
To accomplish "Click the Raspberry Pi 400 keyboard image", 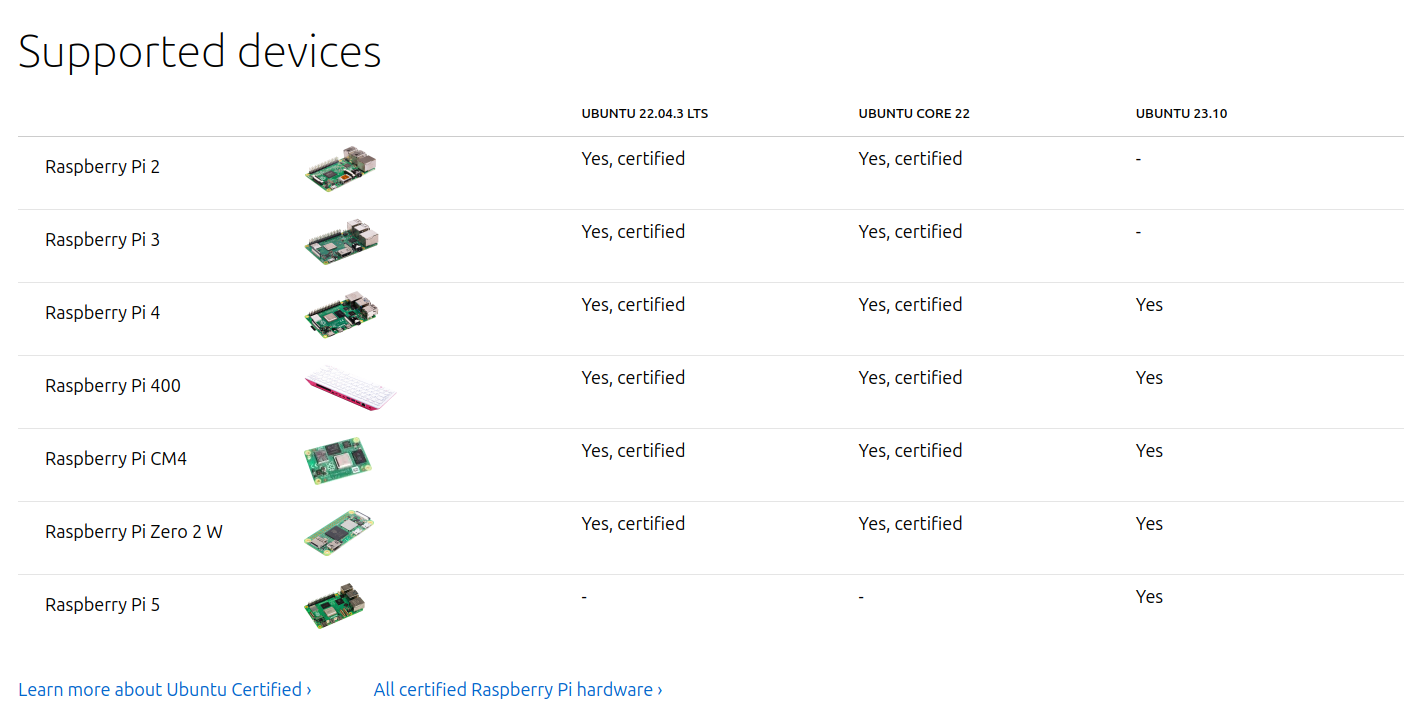I will coord(350,388).
